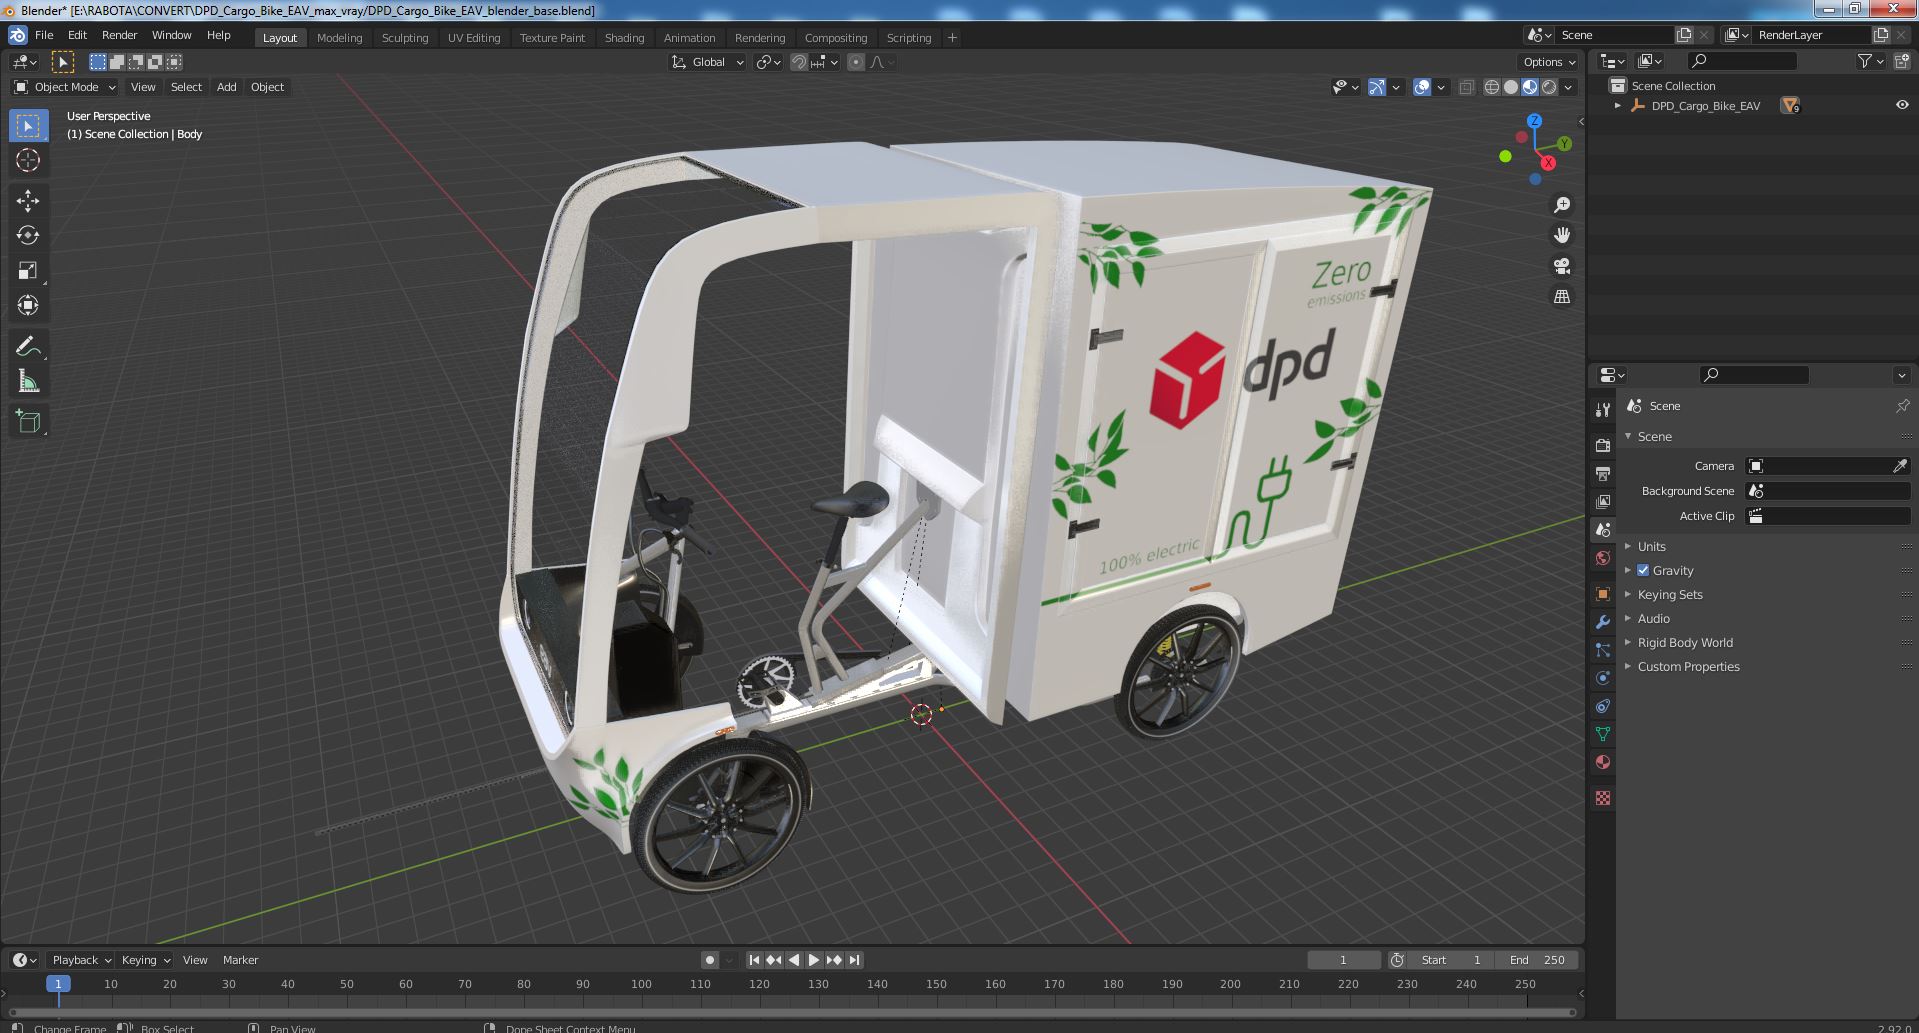Select the Measure tool
Screen dimensions: 1919x1033
point(28,381)
